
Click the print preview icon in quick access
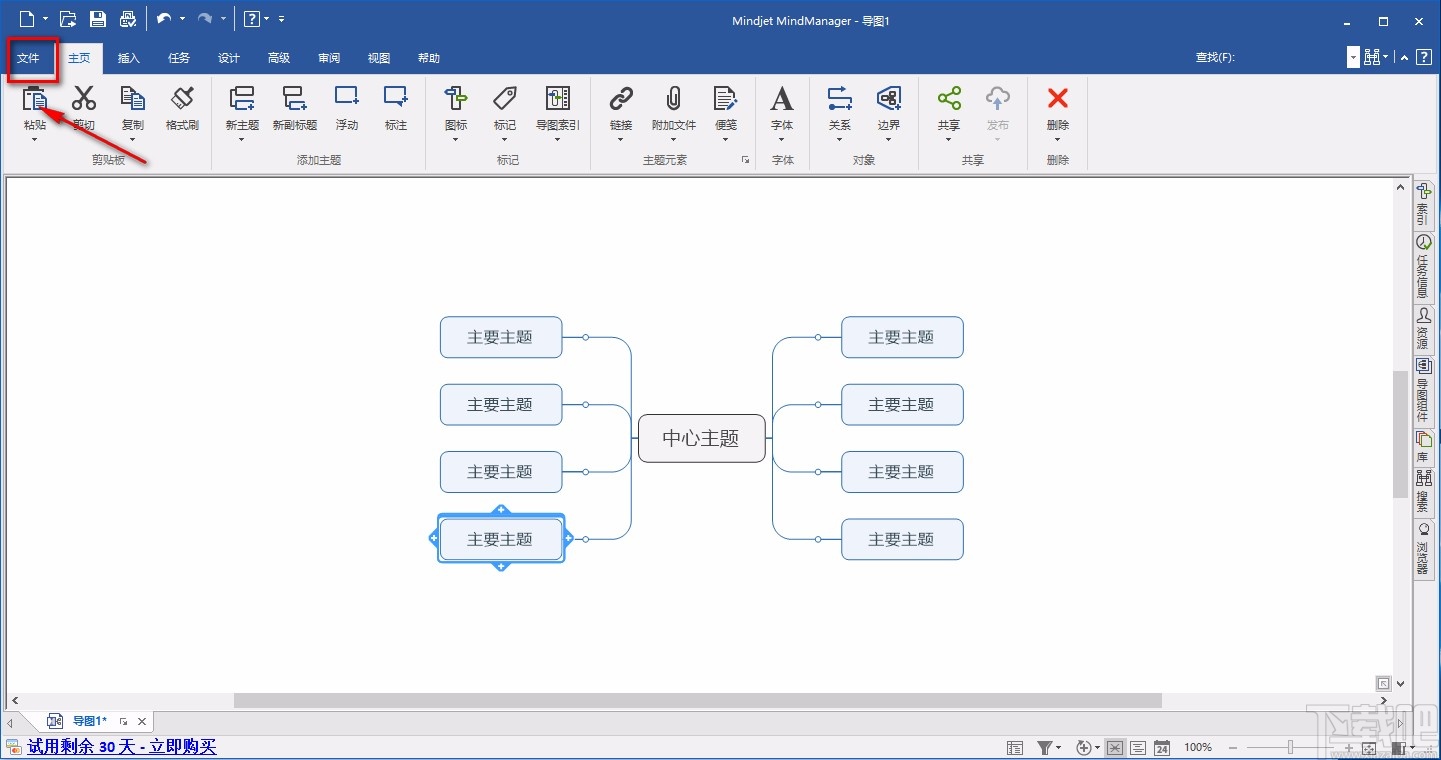coord(127,18)
